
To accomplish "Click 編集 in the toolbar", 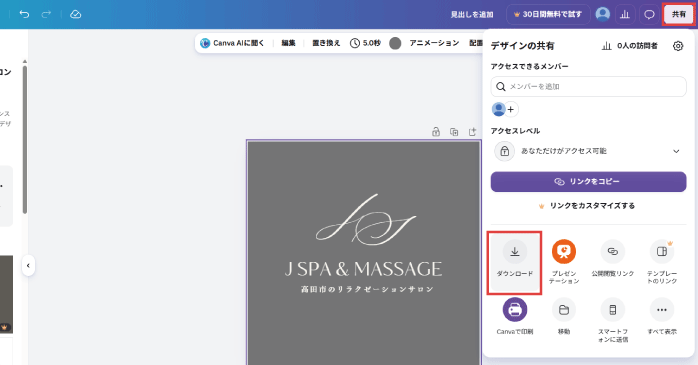I will point(288,43).
